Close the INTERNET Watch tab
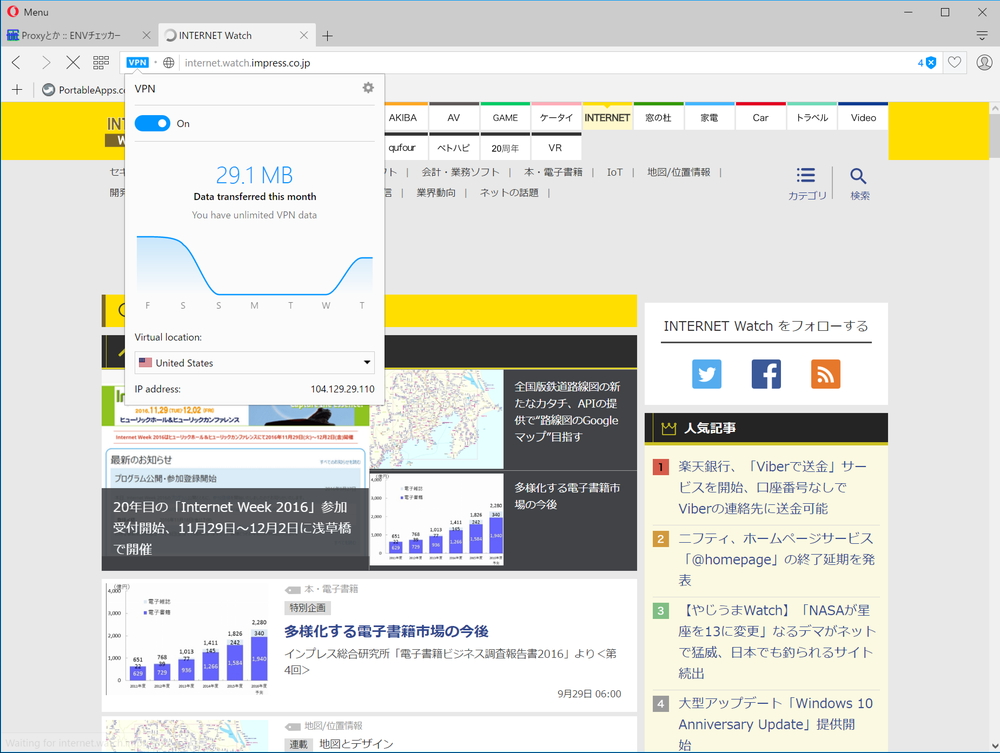 click(x=304, y=36)
